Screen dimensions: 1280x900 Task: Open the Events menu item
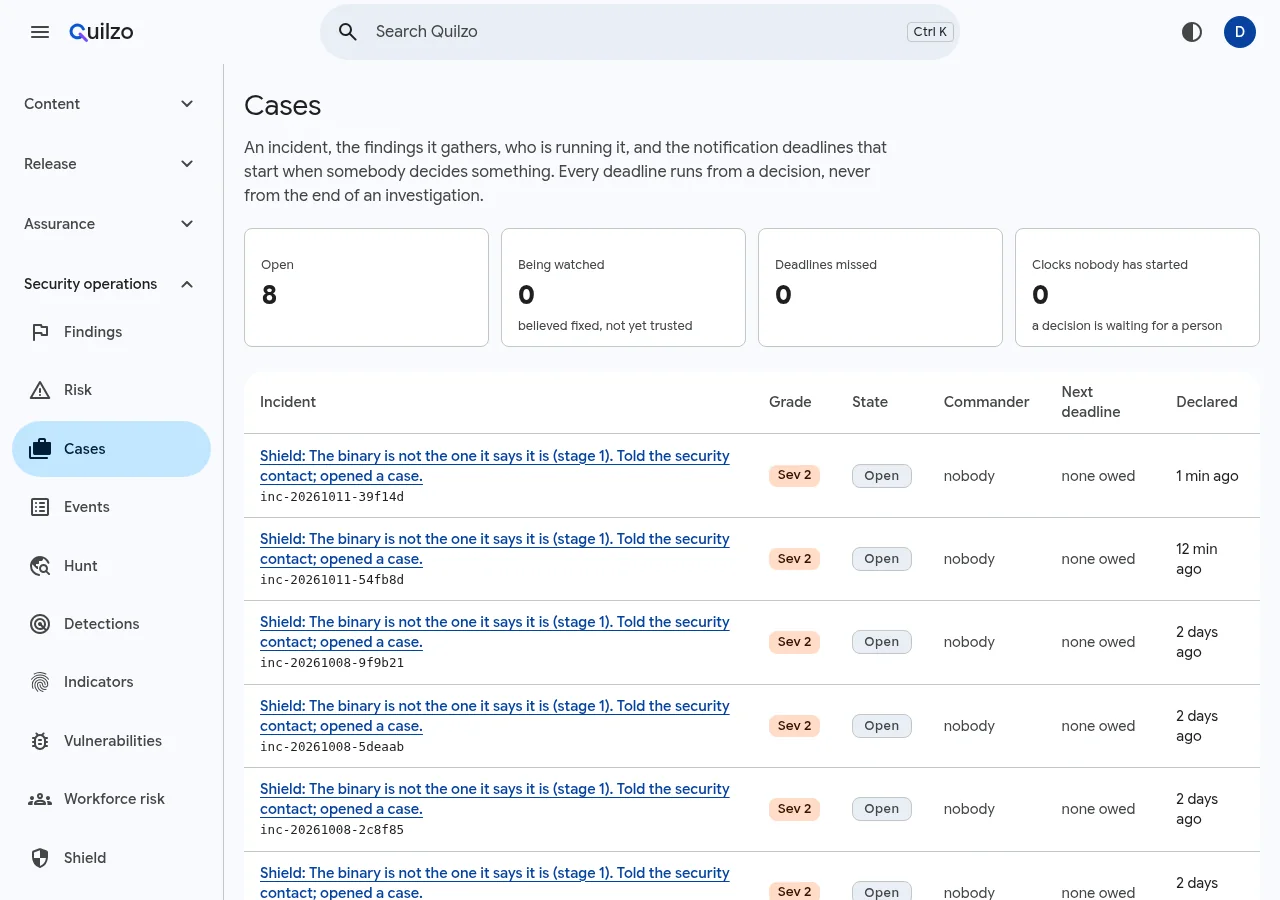point(111,507)
